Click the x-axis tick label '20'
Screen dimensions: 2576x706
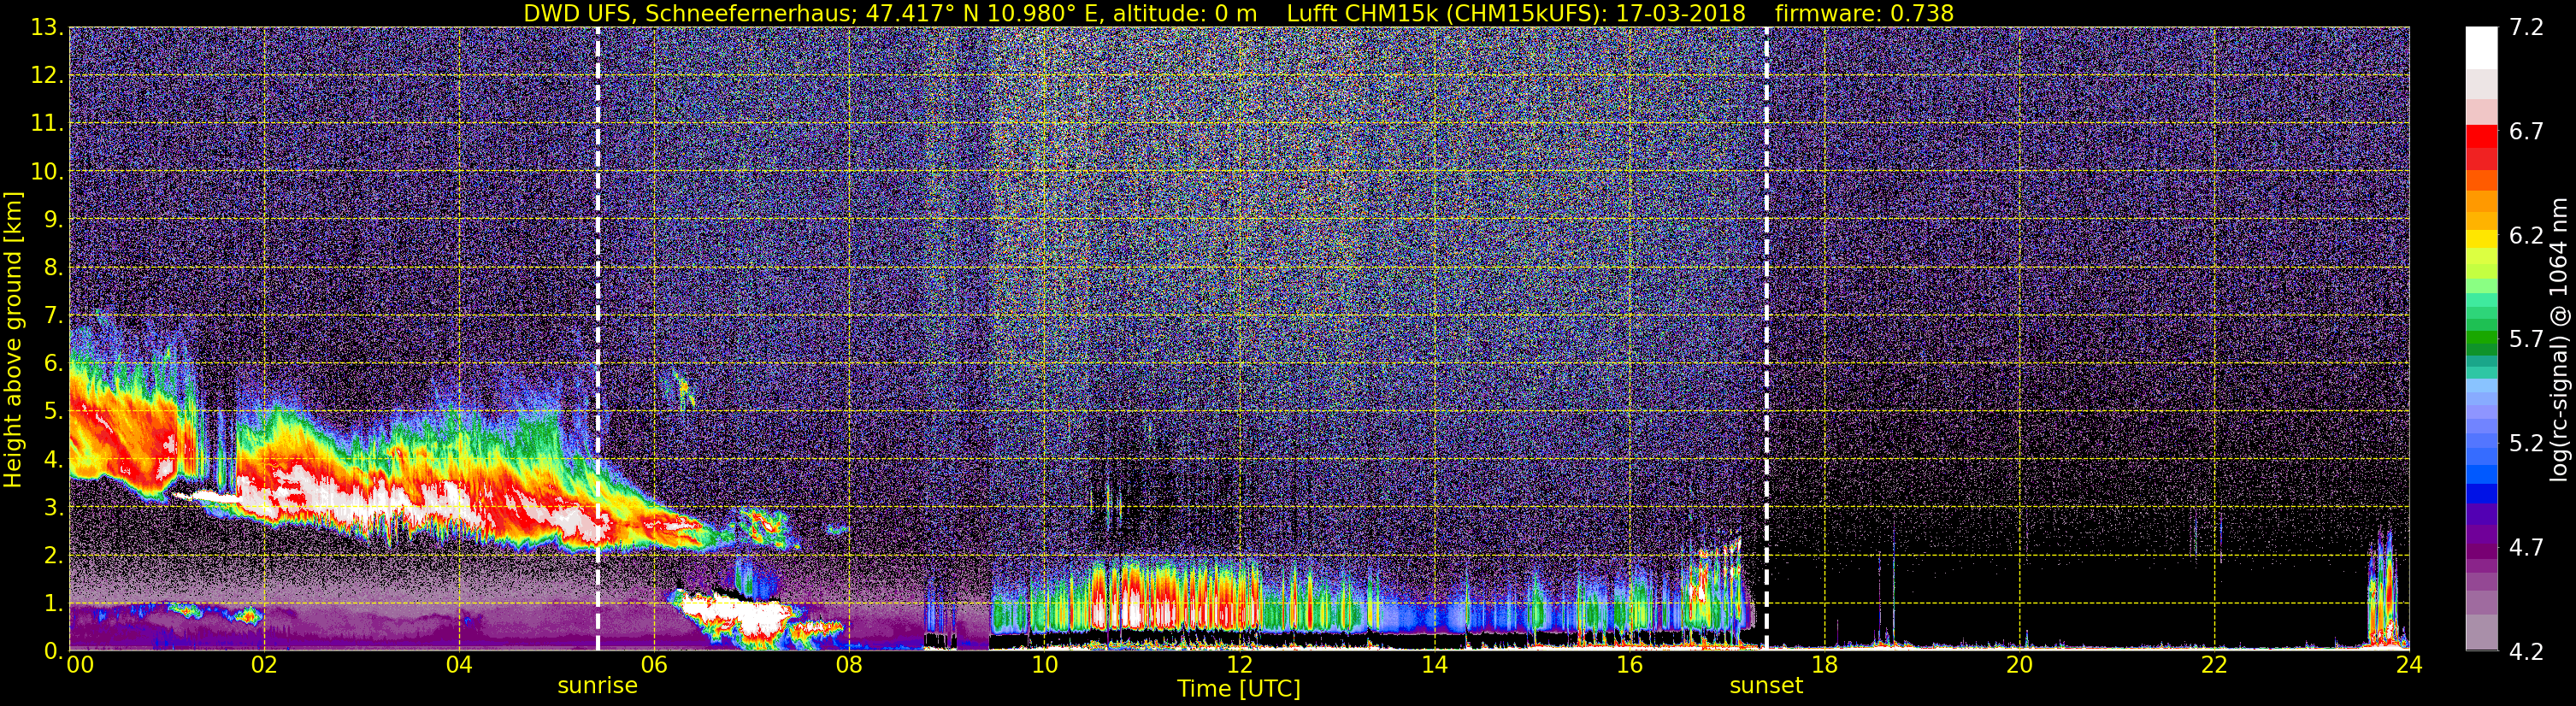[x=2019, y=665]
